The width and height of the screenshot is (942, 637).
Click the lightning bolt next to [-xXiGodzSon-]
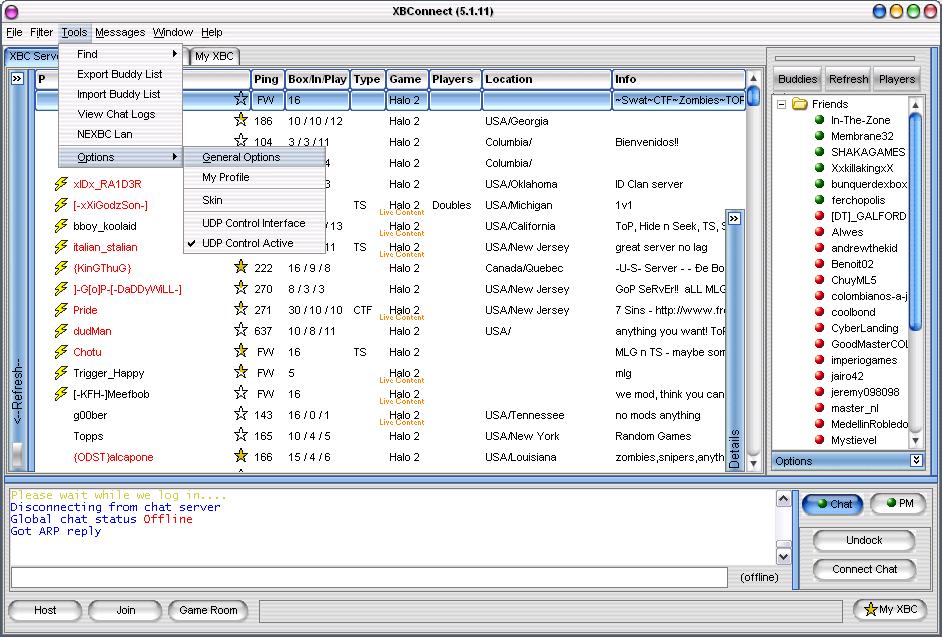click(x=61, y=205)
